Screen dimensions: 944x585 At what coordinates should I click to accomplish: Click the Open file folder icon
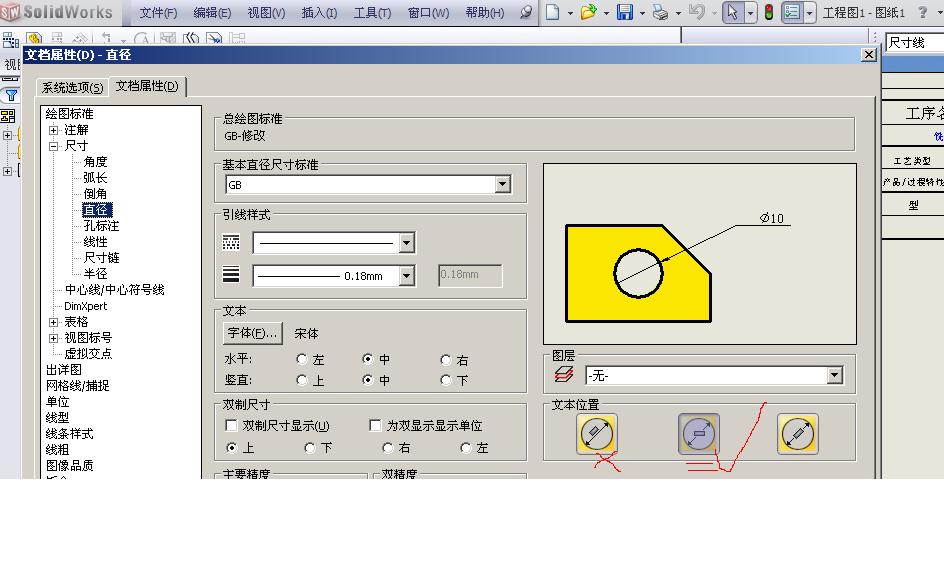(x=588, y=11)
